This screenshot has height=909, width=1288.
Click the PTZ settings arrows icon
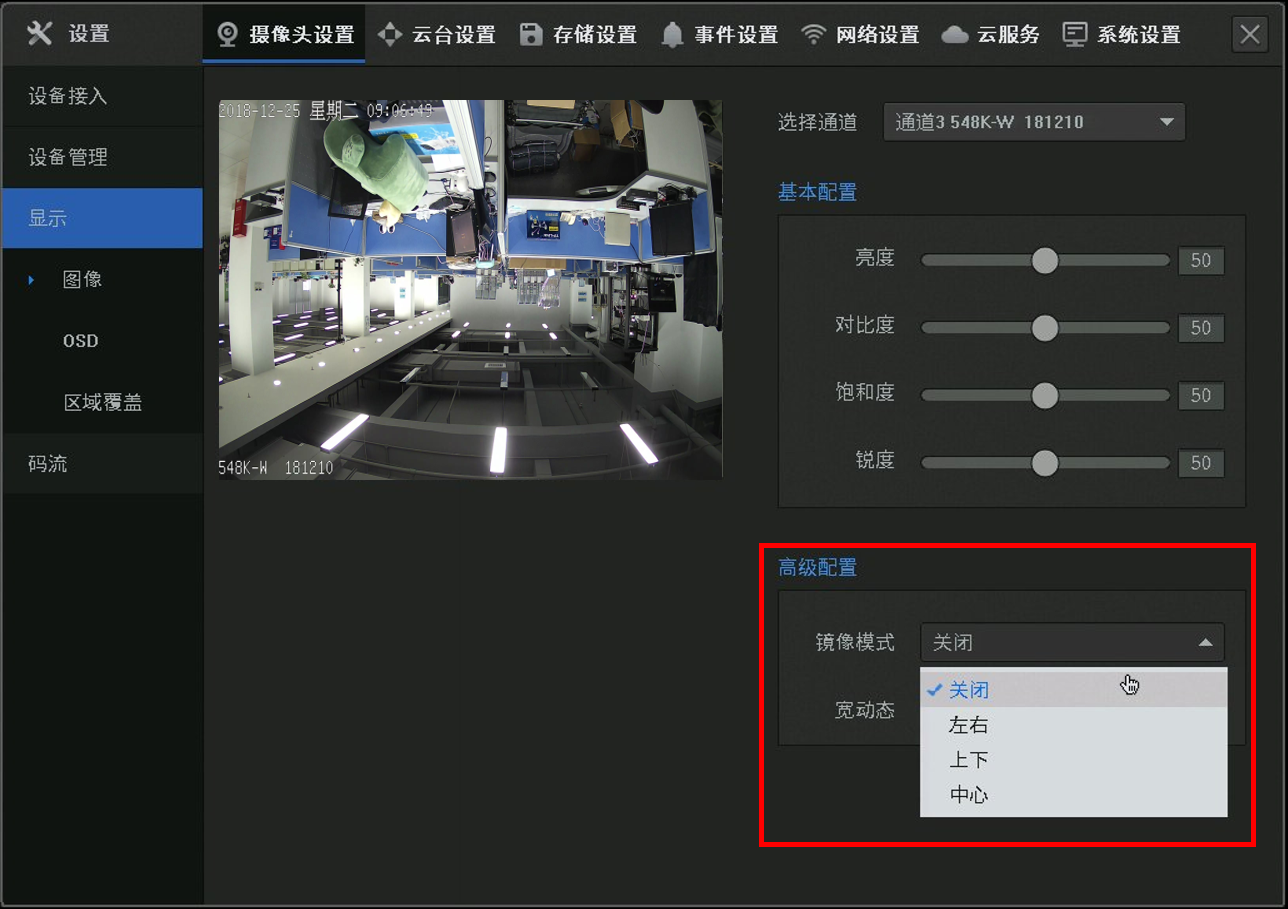click(x=390, y=35)
